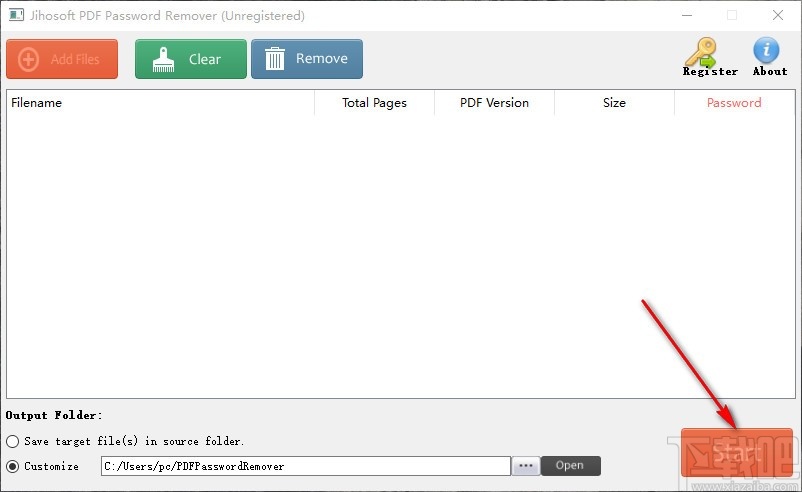Open the Register key icon
802x492 pixels.
pyautogui.click(x=710, y=57)
